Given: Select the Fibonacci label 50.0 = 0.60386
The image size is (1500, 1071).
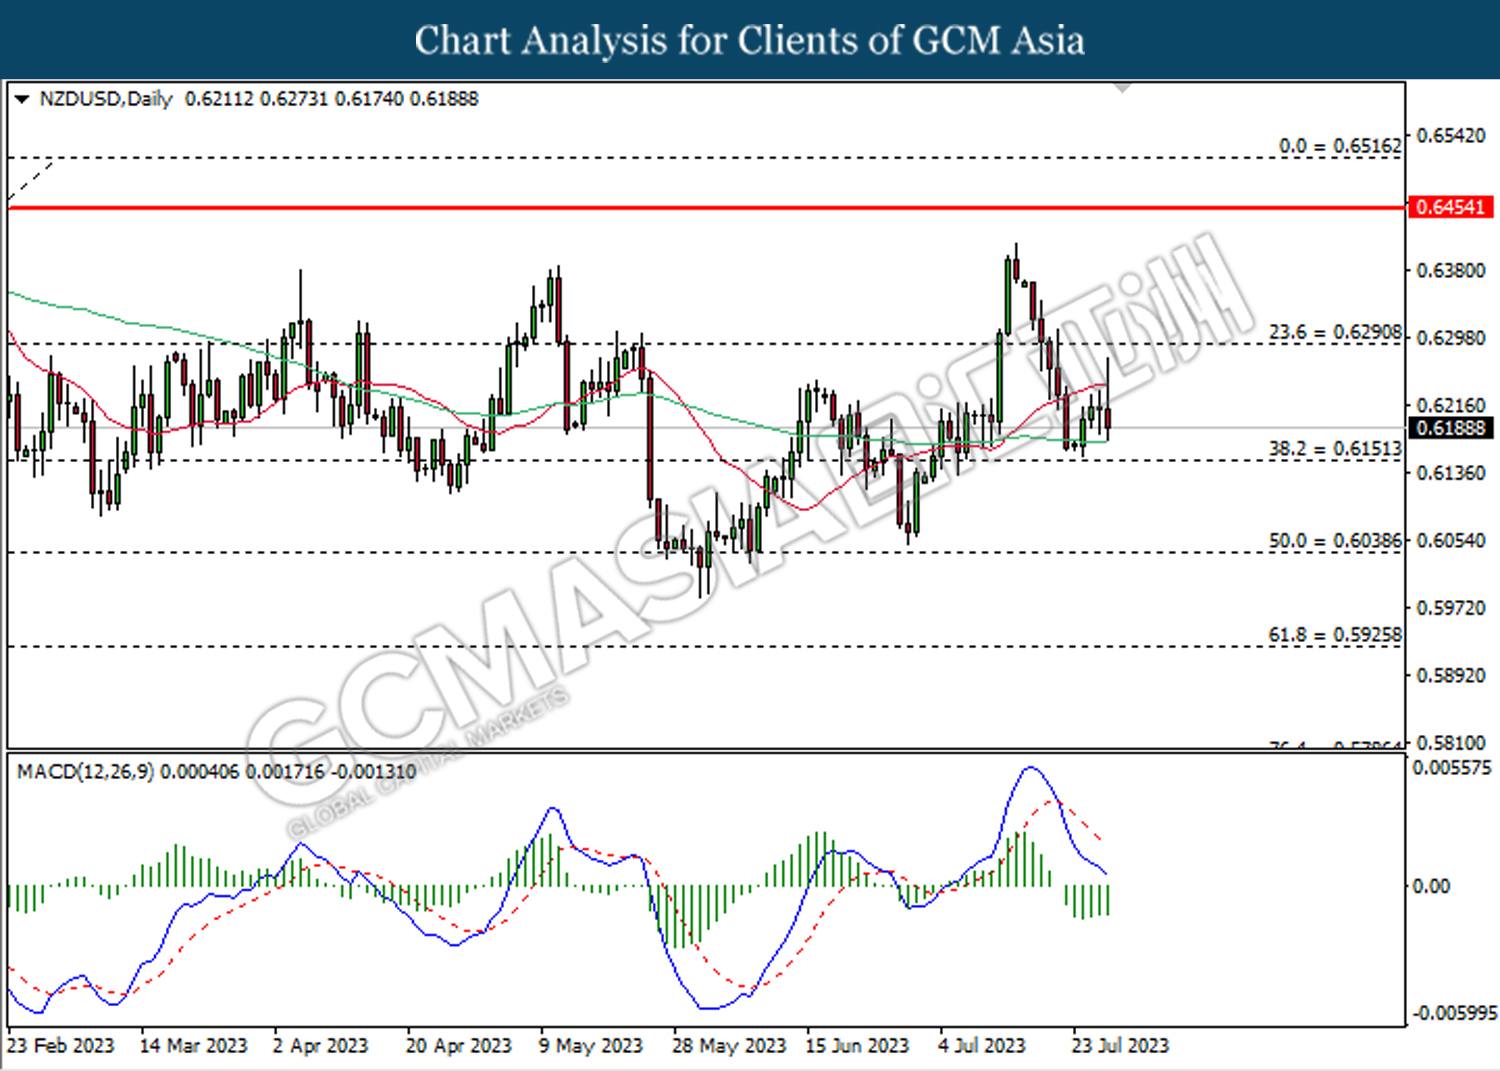Looking at the screenshot, I should (x=1335, y=541).
